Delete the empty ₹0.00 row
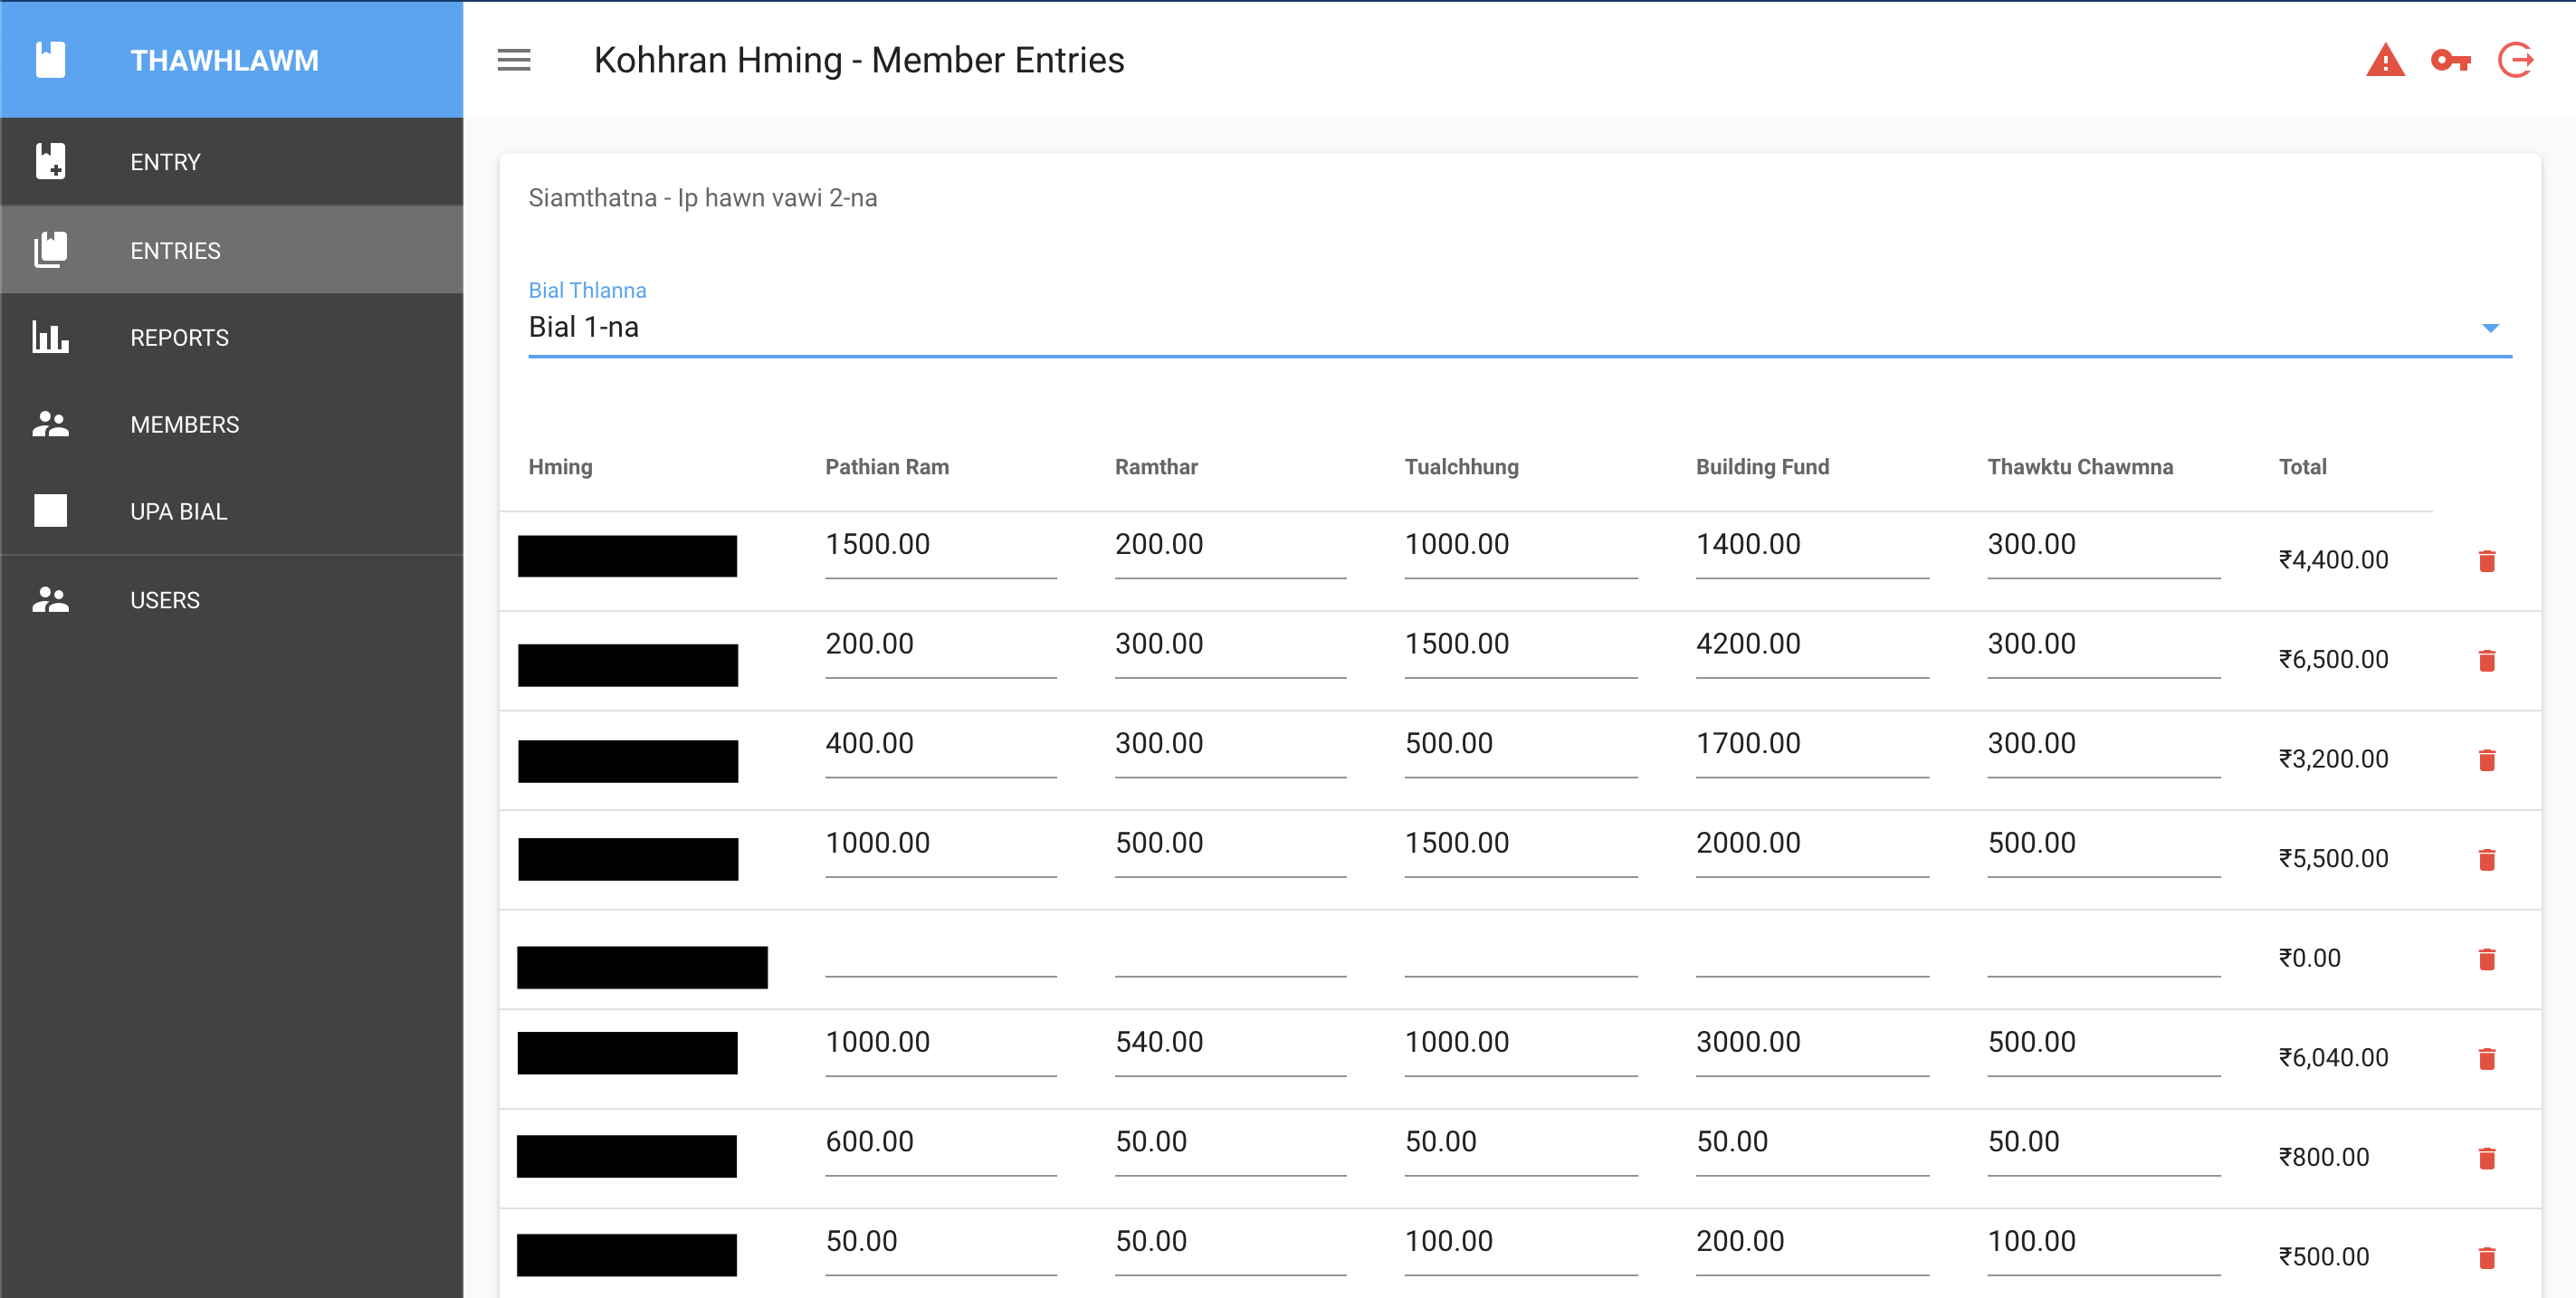2576x1298 pixels. click(2487, 959)
